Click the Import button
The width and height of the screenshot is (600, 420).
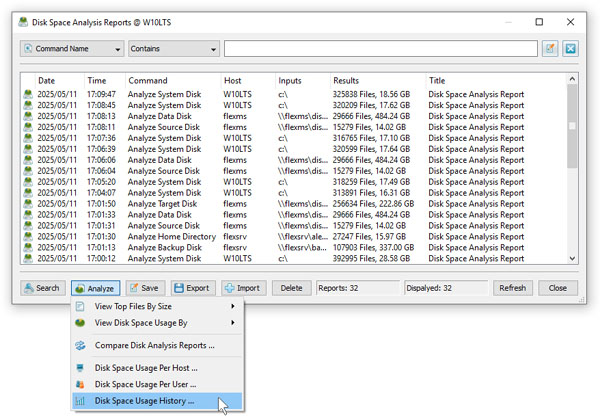243,288
